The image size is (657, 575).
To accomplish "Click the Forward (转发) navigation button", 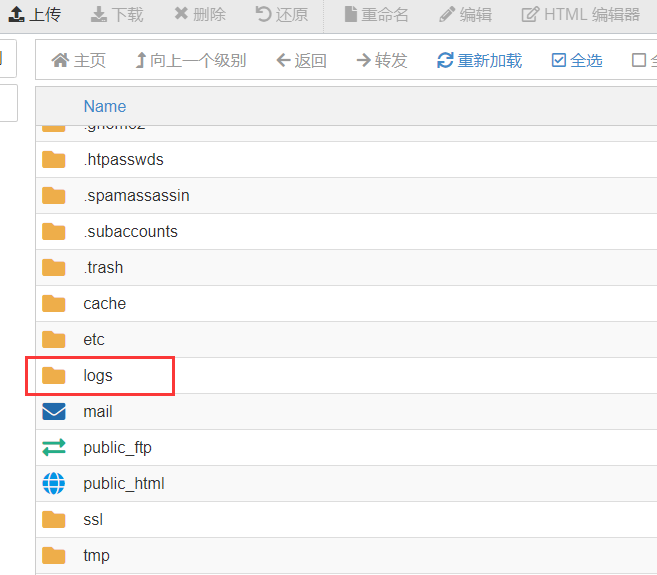I will pos(382,61).
